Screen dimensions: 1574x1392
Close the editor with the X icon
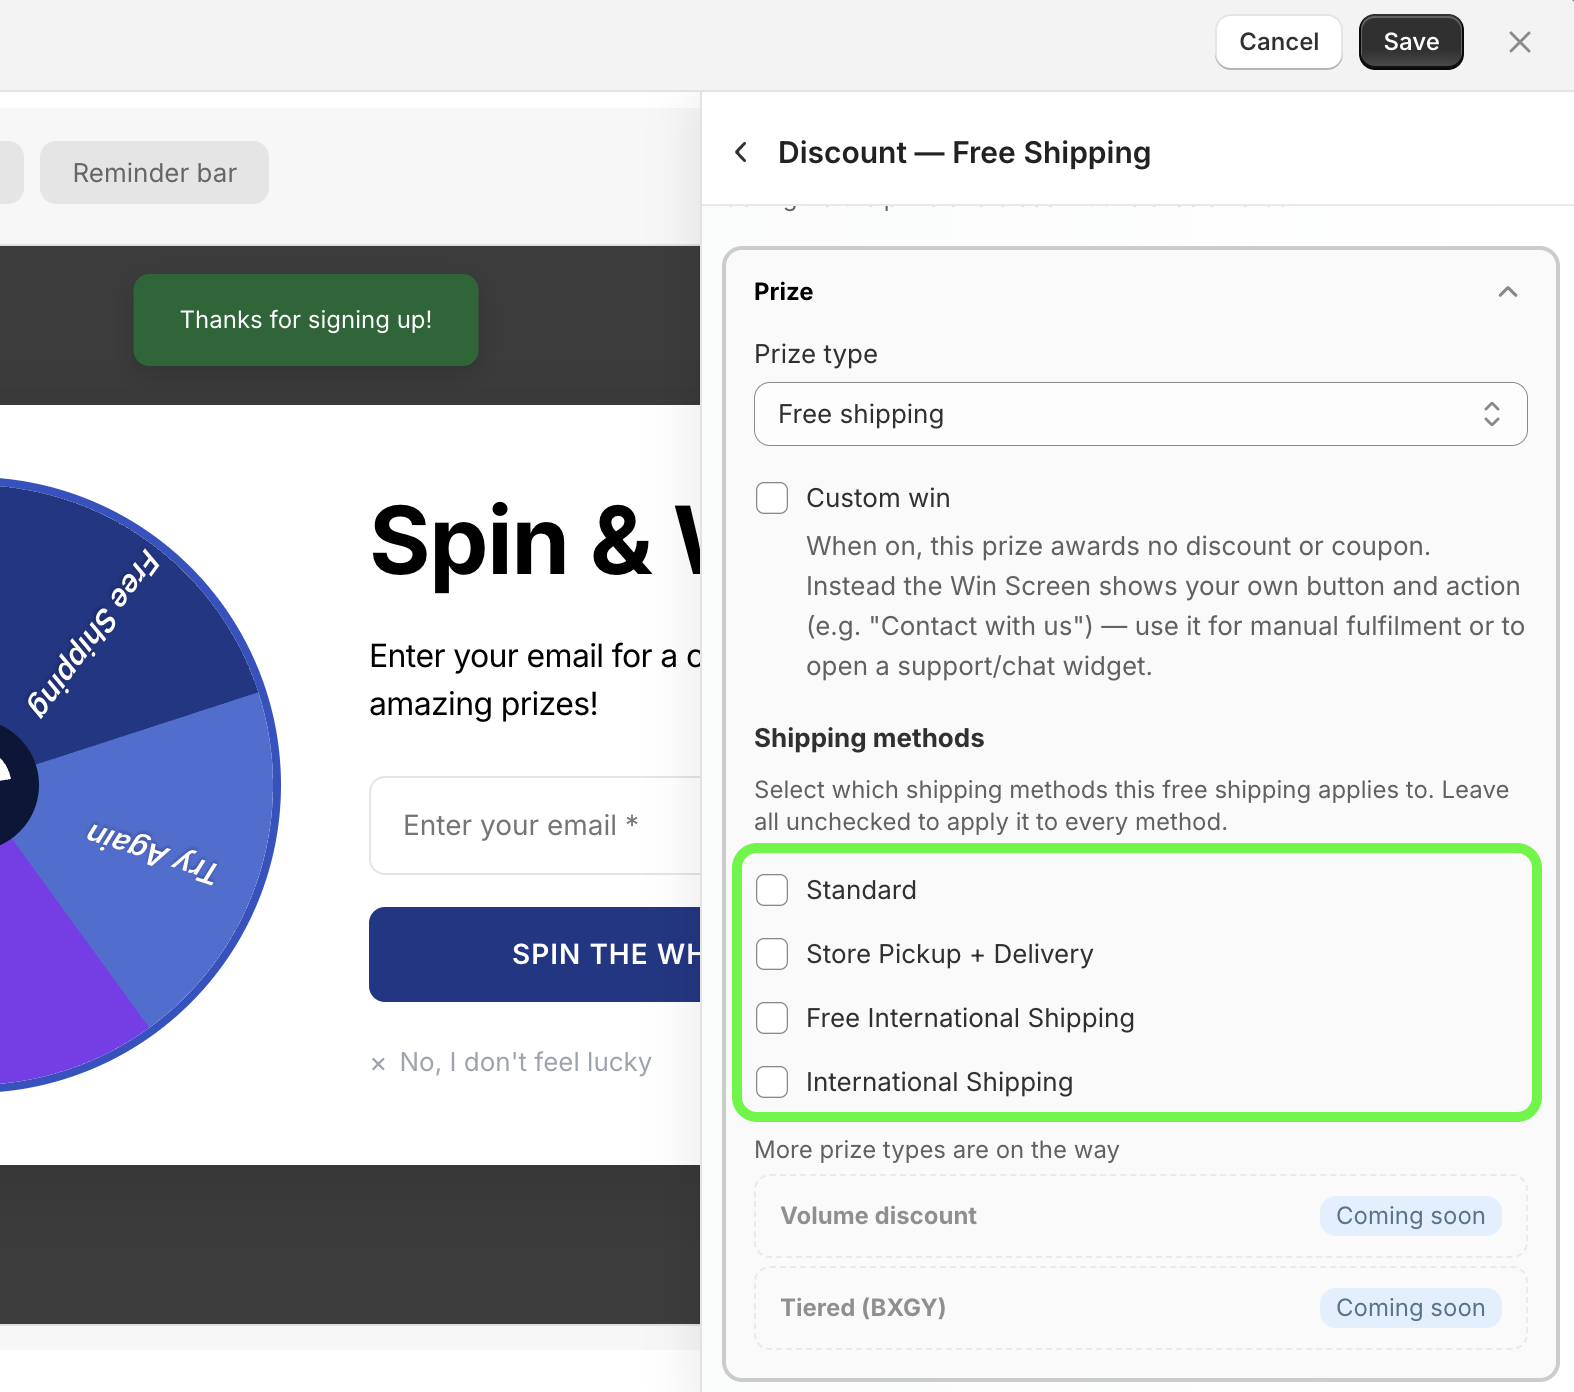(1519, 42)
